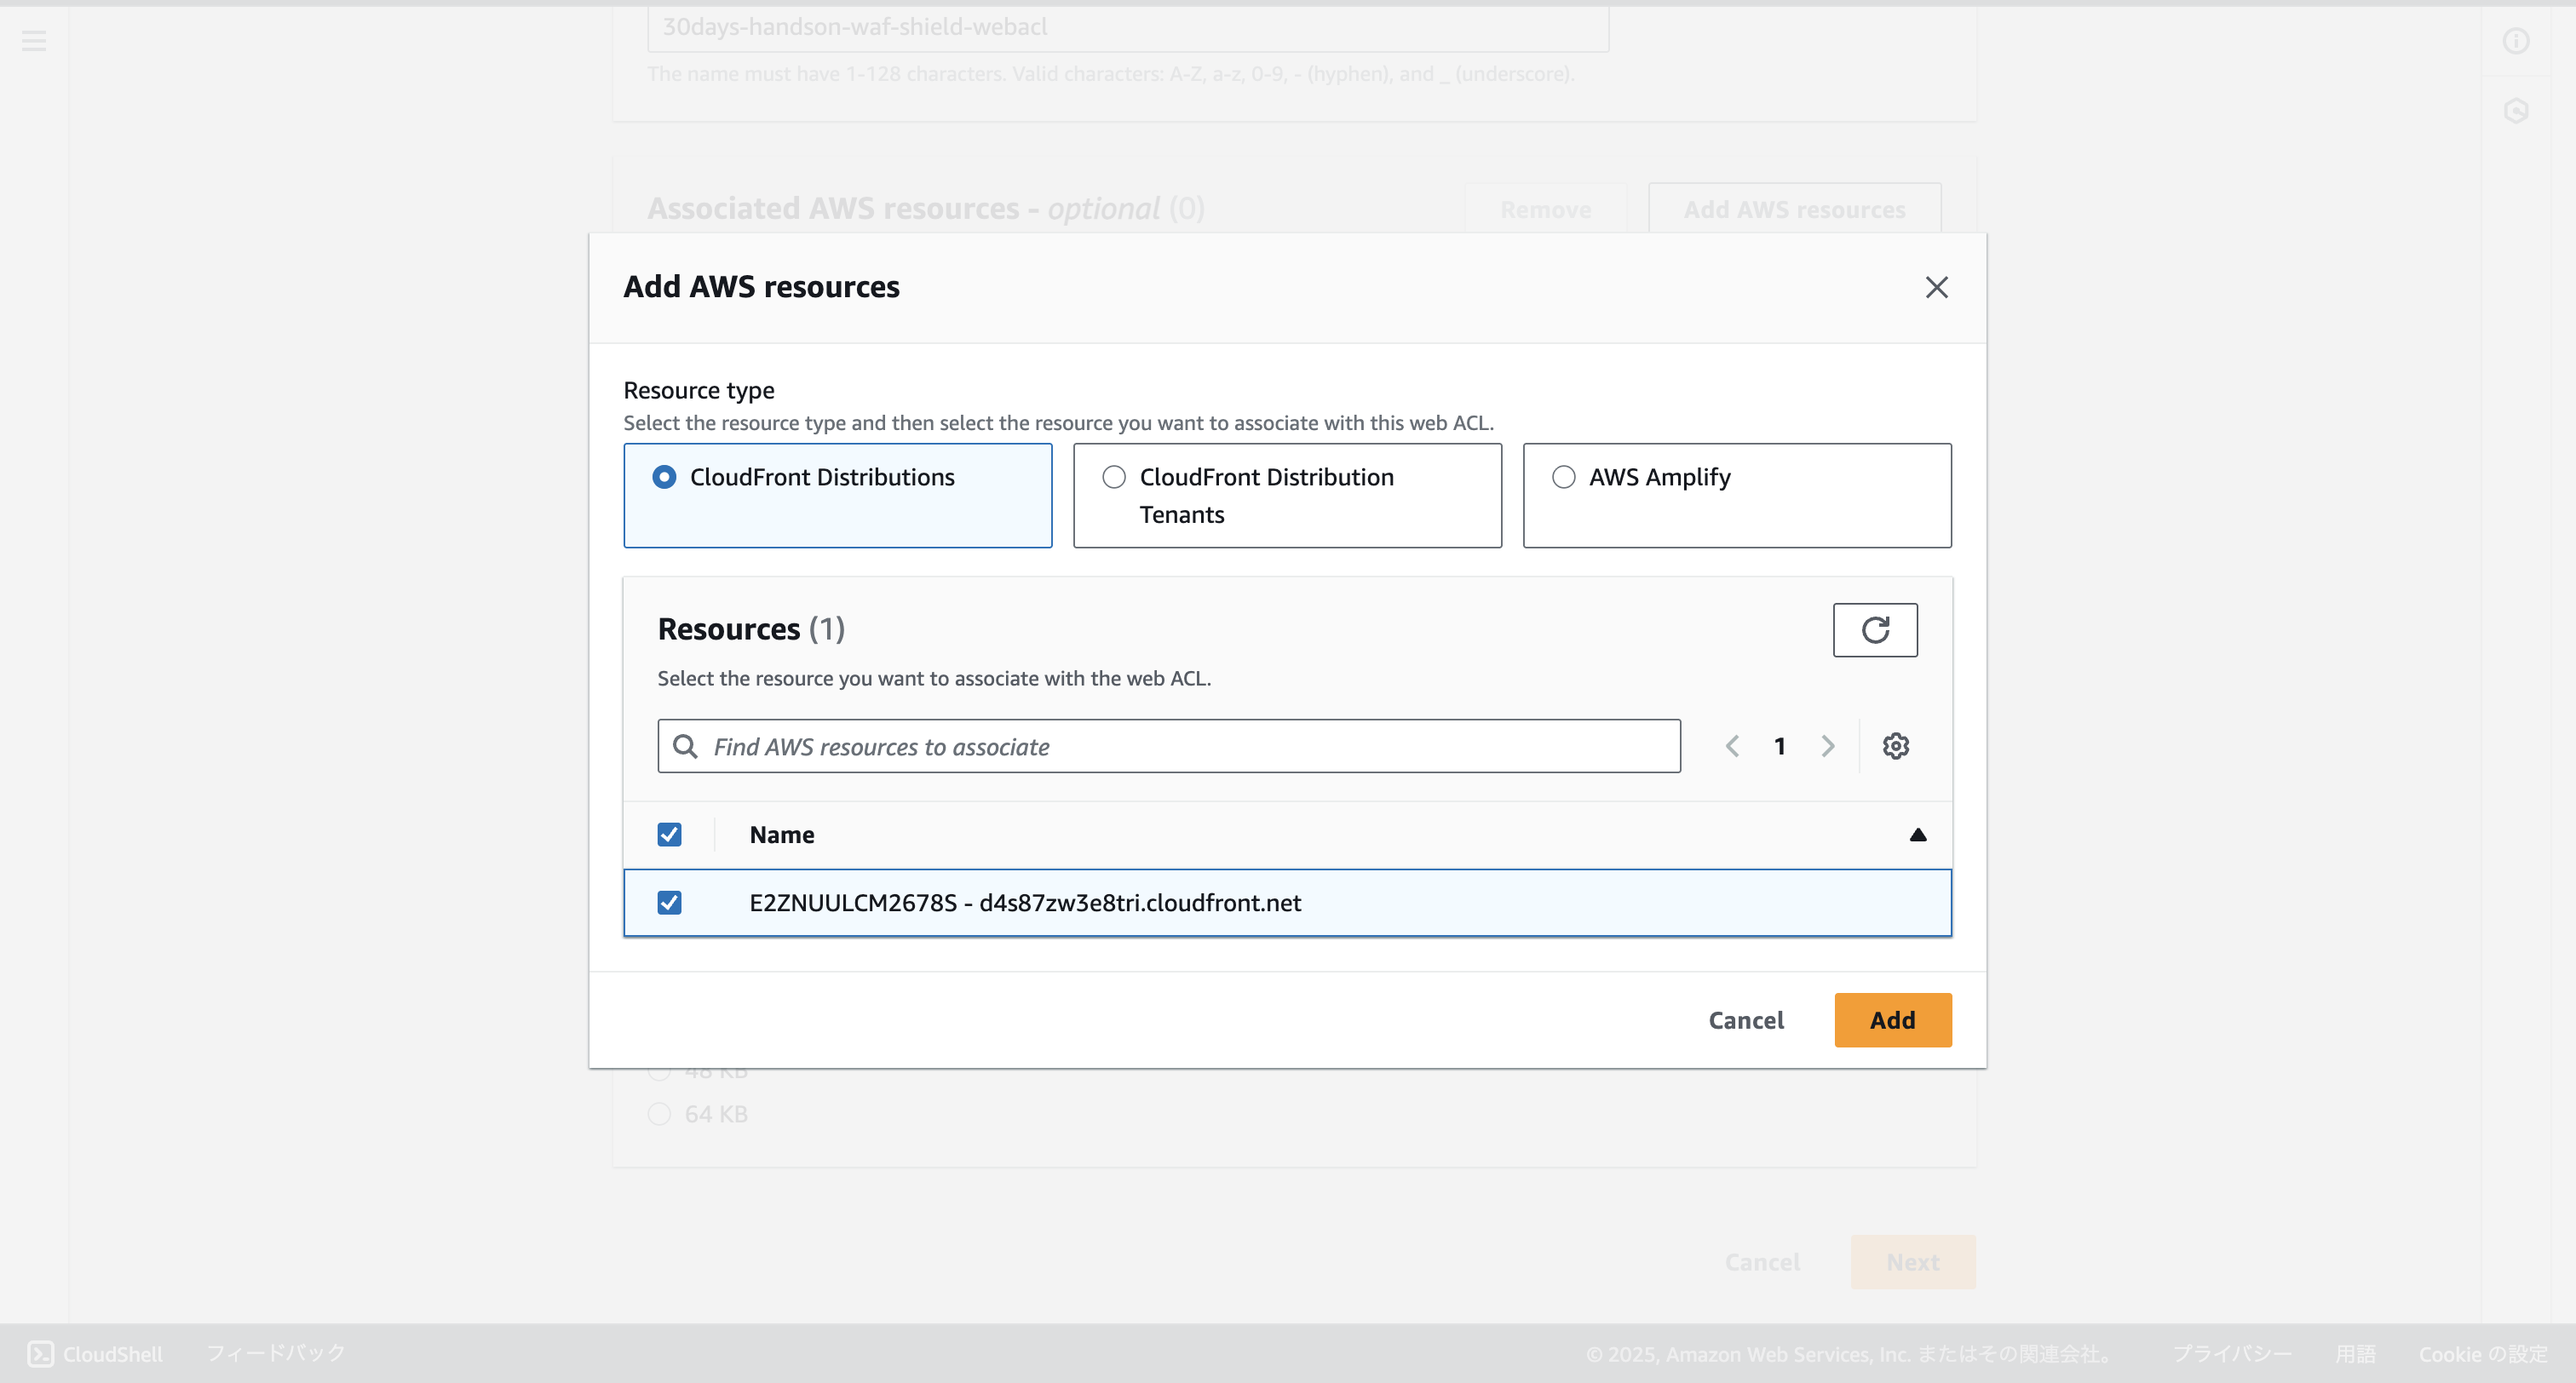Click hexagon icon below info icon

2515,111
